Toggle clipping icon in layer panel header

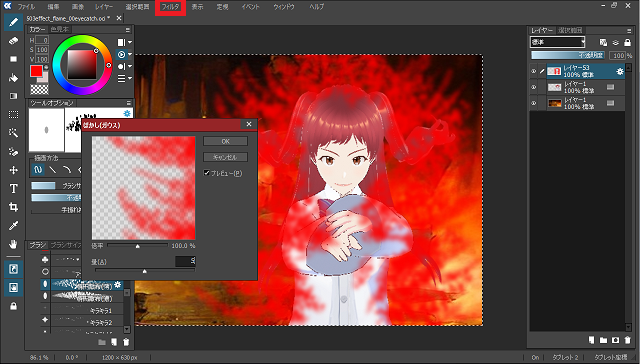[x=616, y=42]
